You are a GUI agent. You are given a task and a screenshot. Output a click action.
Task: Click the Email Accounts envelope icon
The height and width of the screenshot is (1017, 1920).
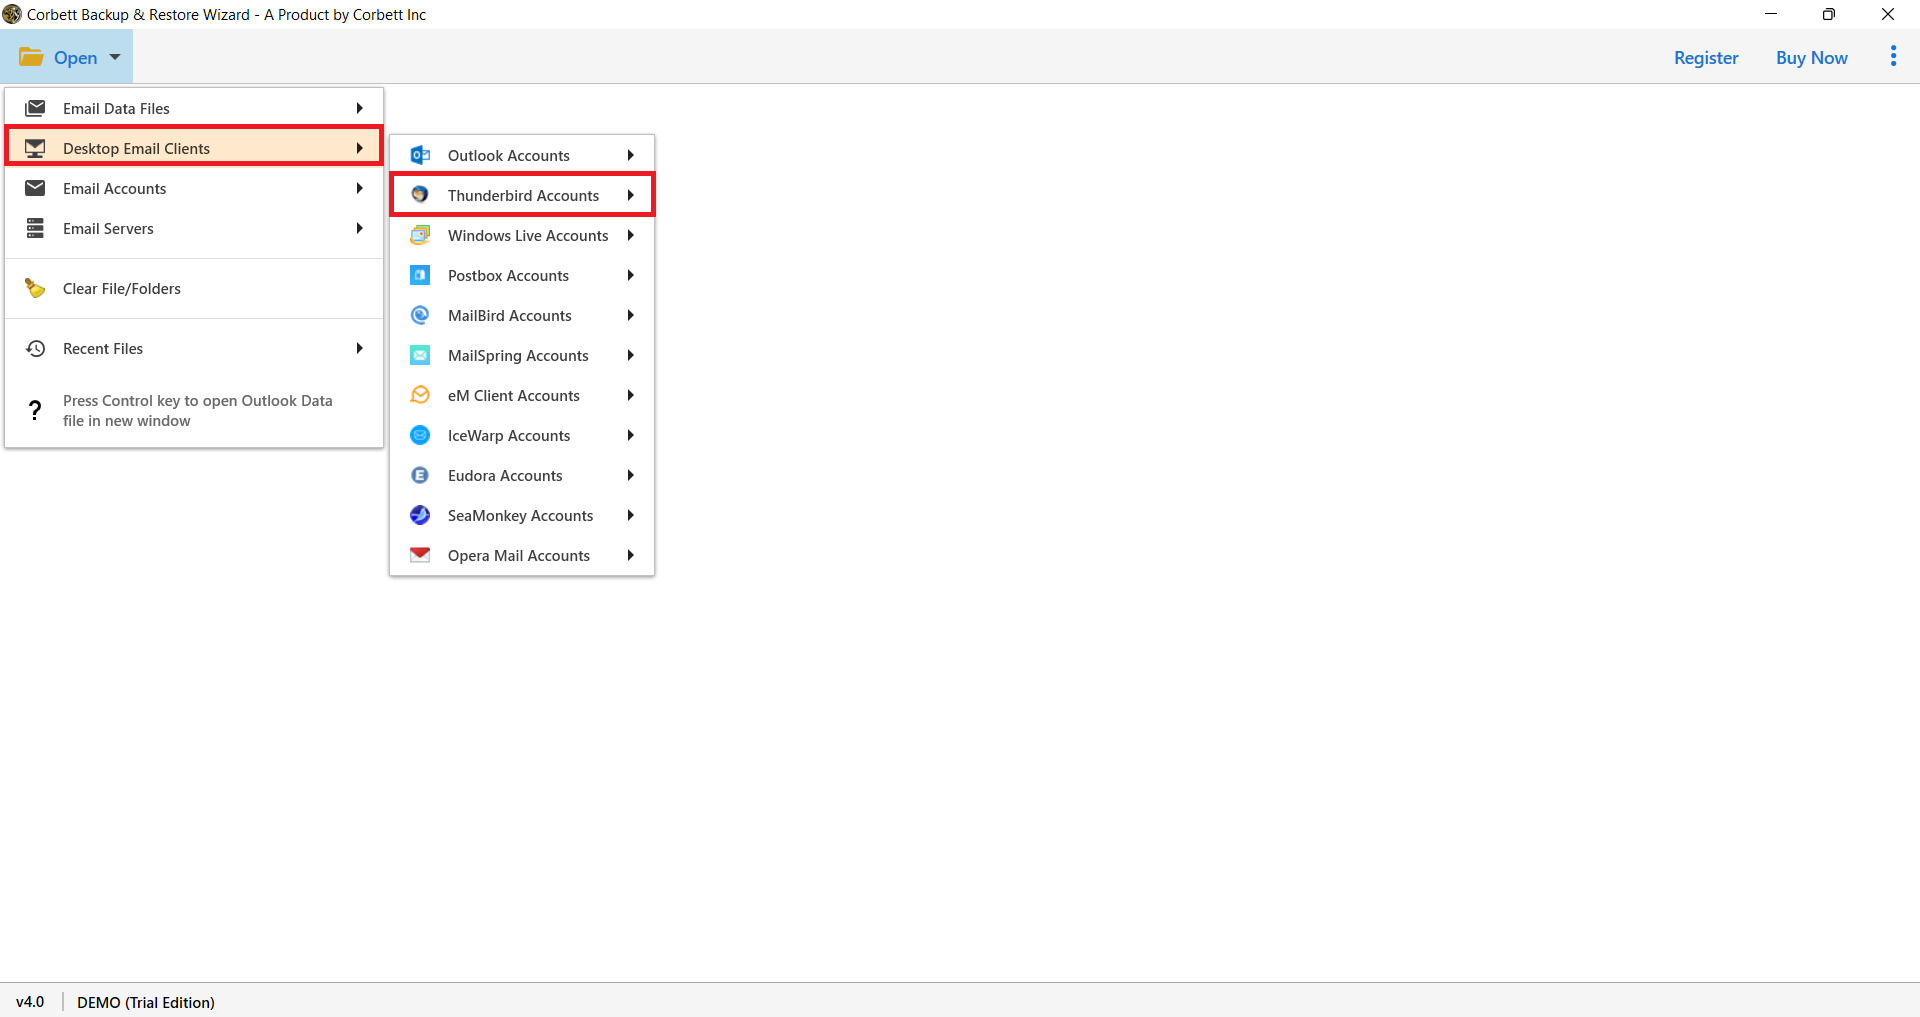35,188
